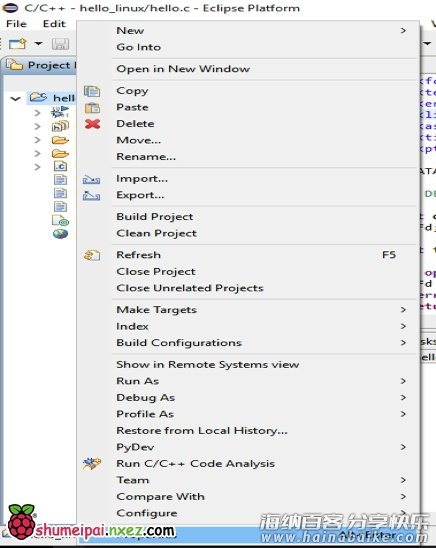Click the red Delete cross icon
The image size is (436, 548).
pyautogui.click(x=92, y=124)
